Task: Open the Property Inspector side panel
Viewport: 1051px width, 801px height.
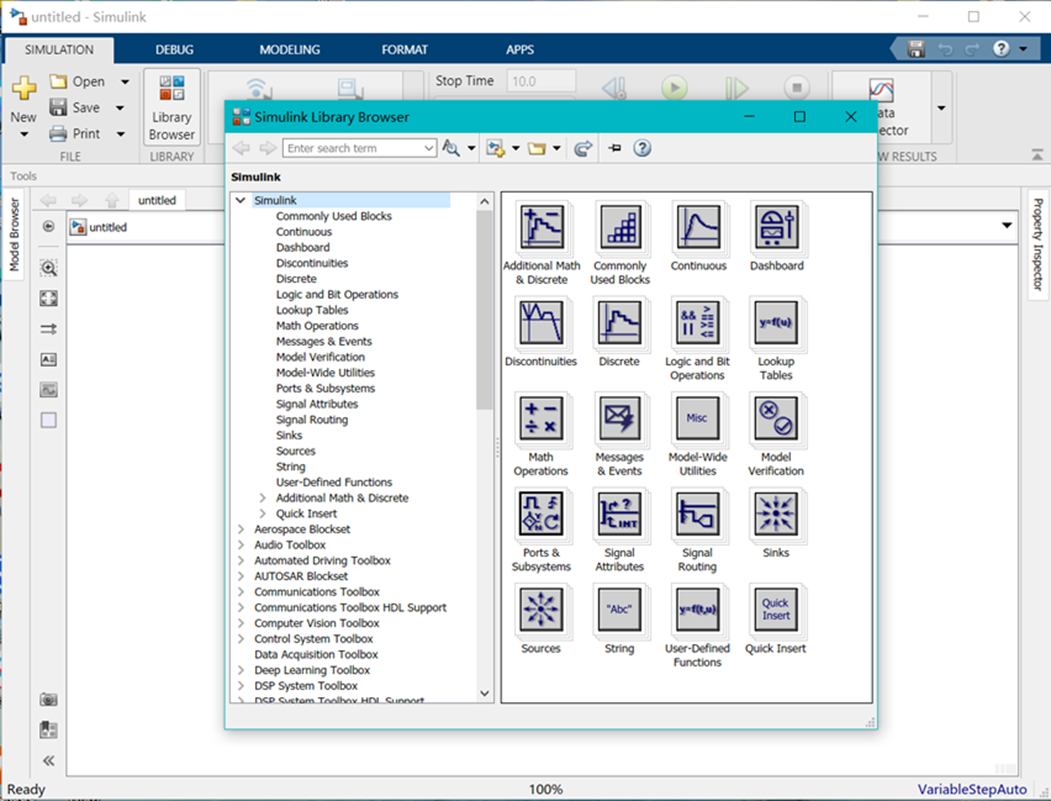Action: coord(1037,245)
